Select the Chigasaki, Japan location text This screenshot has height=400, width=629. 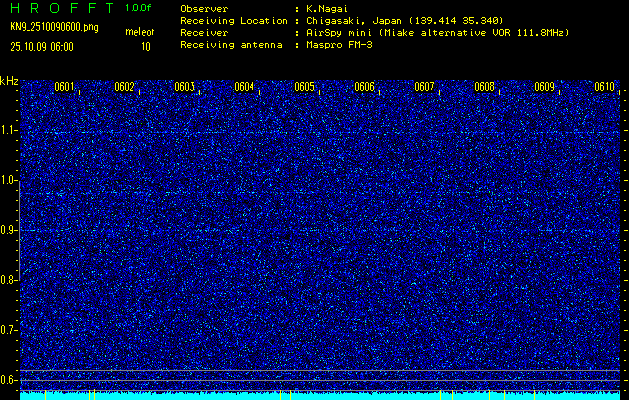click(x=358, y=20)
